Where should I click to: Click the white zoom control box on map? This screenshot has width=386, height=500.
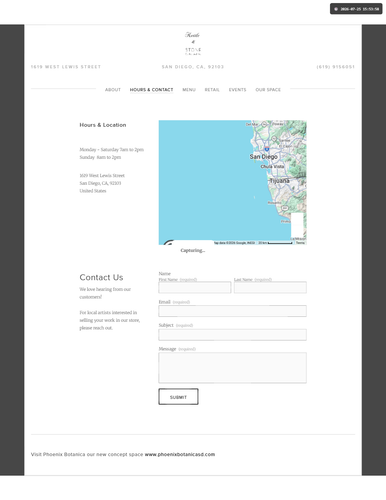click(297, 225)
